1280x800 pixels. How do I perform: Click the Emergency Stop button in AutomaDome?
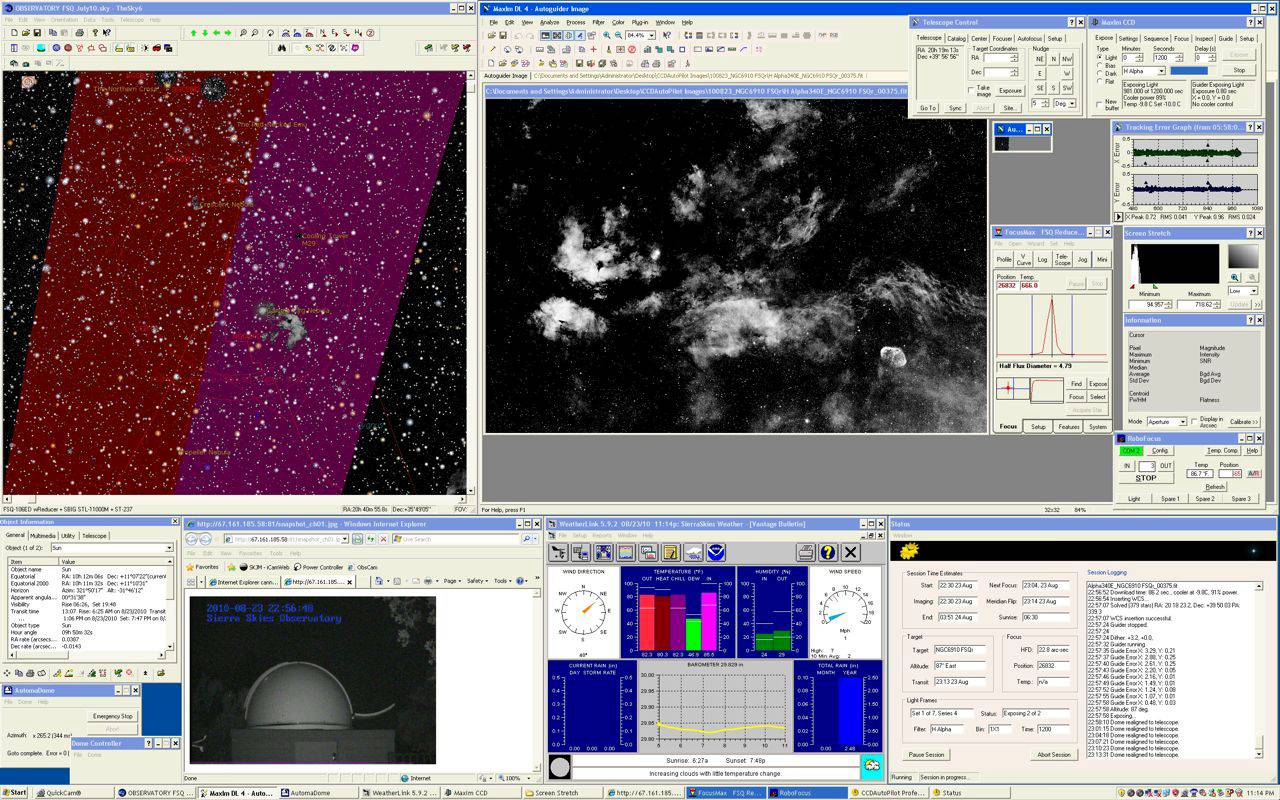coord(112,716)
